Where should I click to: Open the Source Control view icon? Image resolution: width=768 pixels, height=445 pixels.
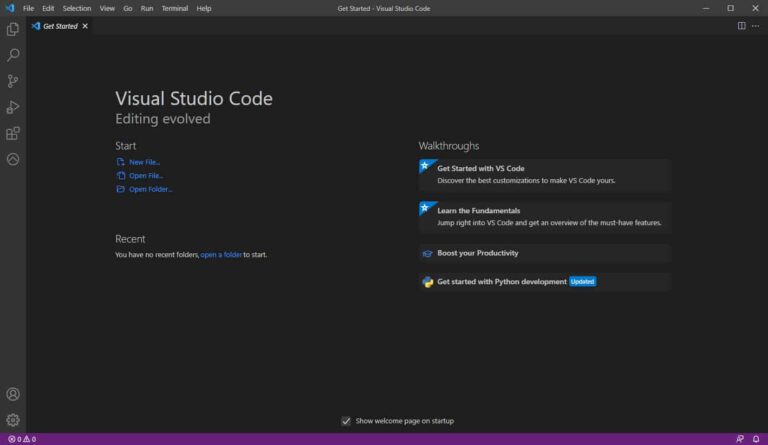coord(13,81)
